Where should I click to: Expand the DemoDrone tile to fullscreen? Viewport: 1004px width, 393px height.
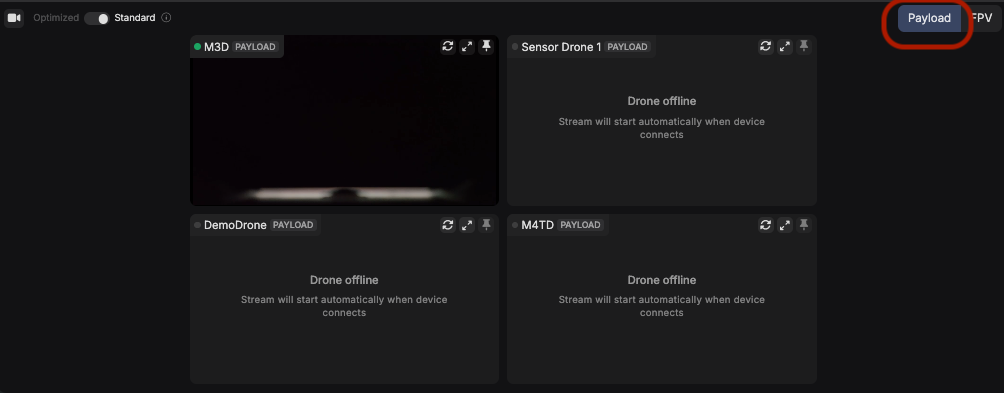pyautogui.click(x=467, y=225)
